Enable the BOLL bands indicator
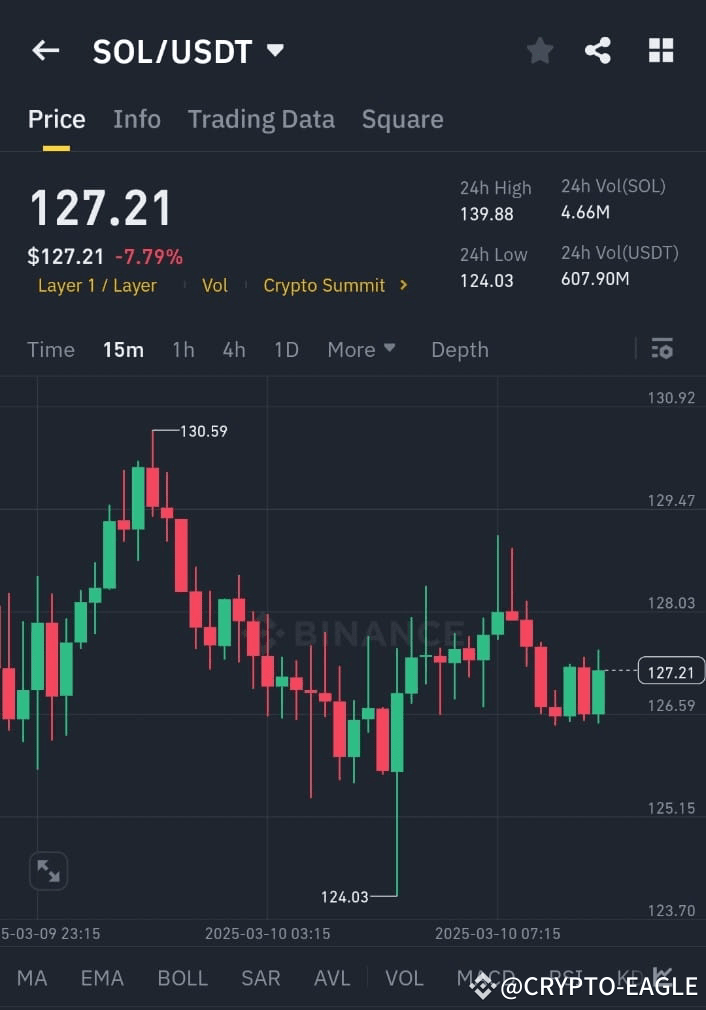 coord(182,978)
